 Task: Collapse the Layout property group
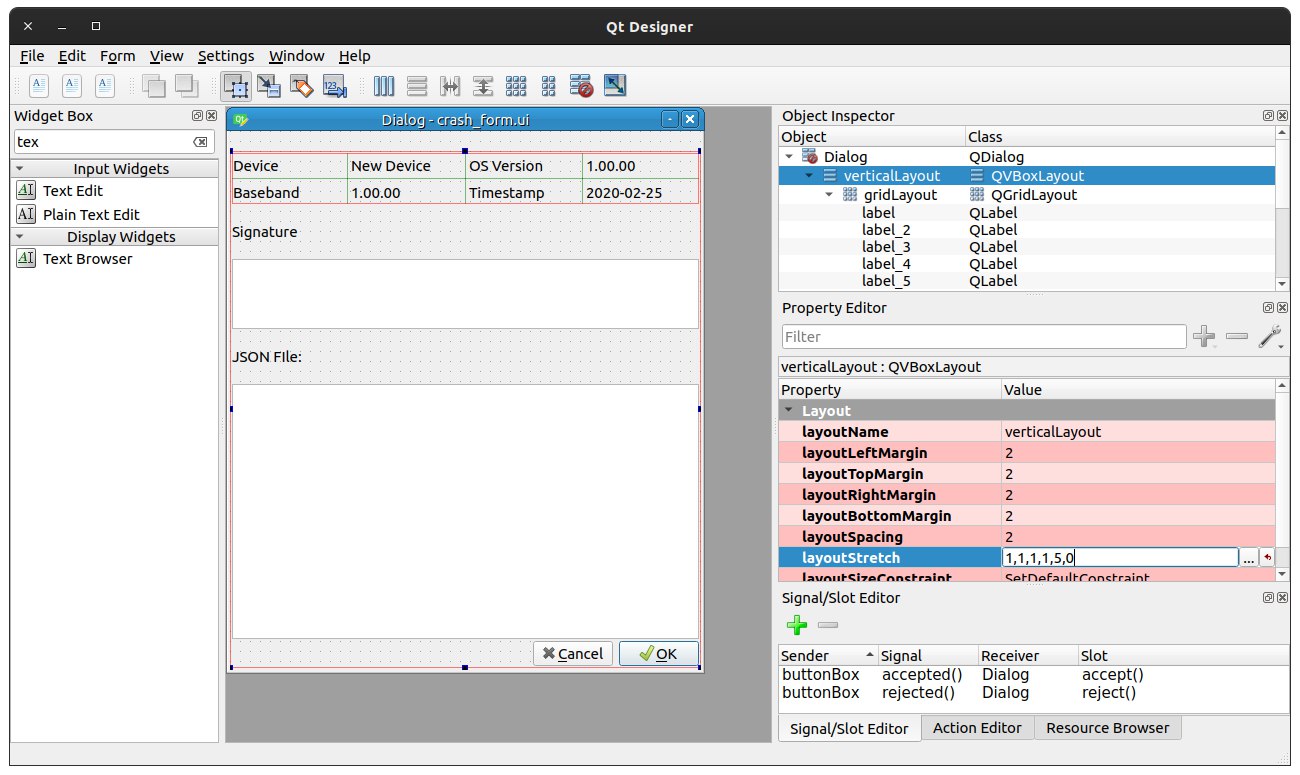789,411
